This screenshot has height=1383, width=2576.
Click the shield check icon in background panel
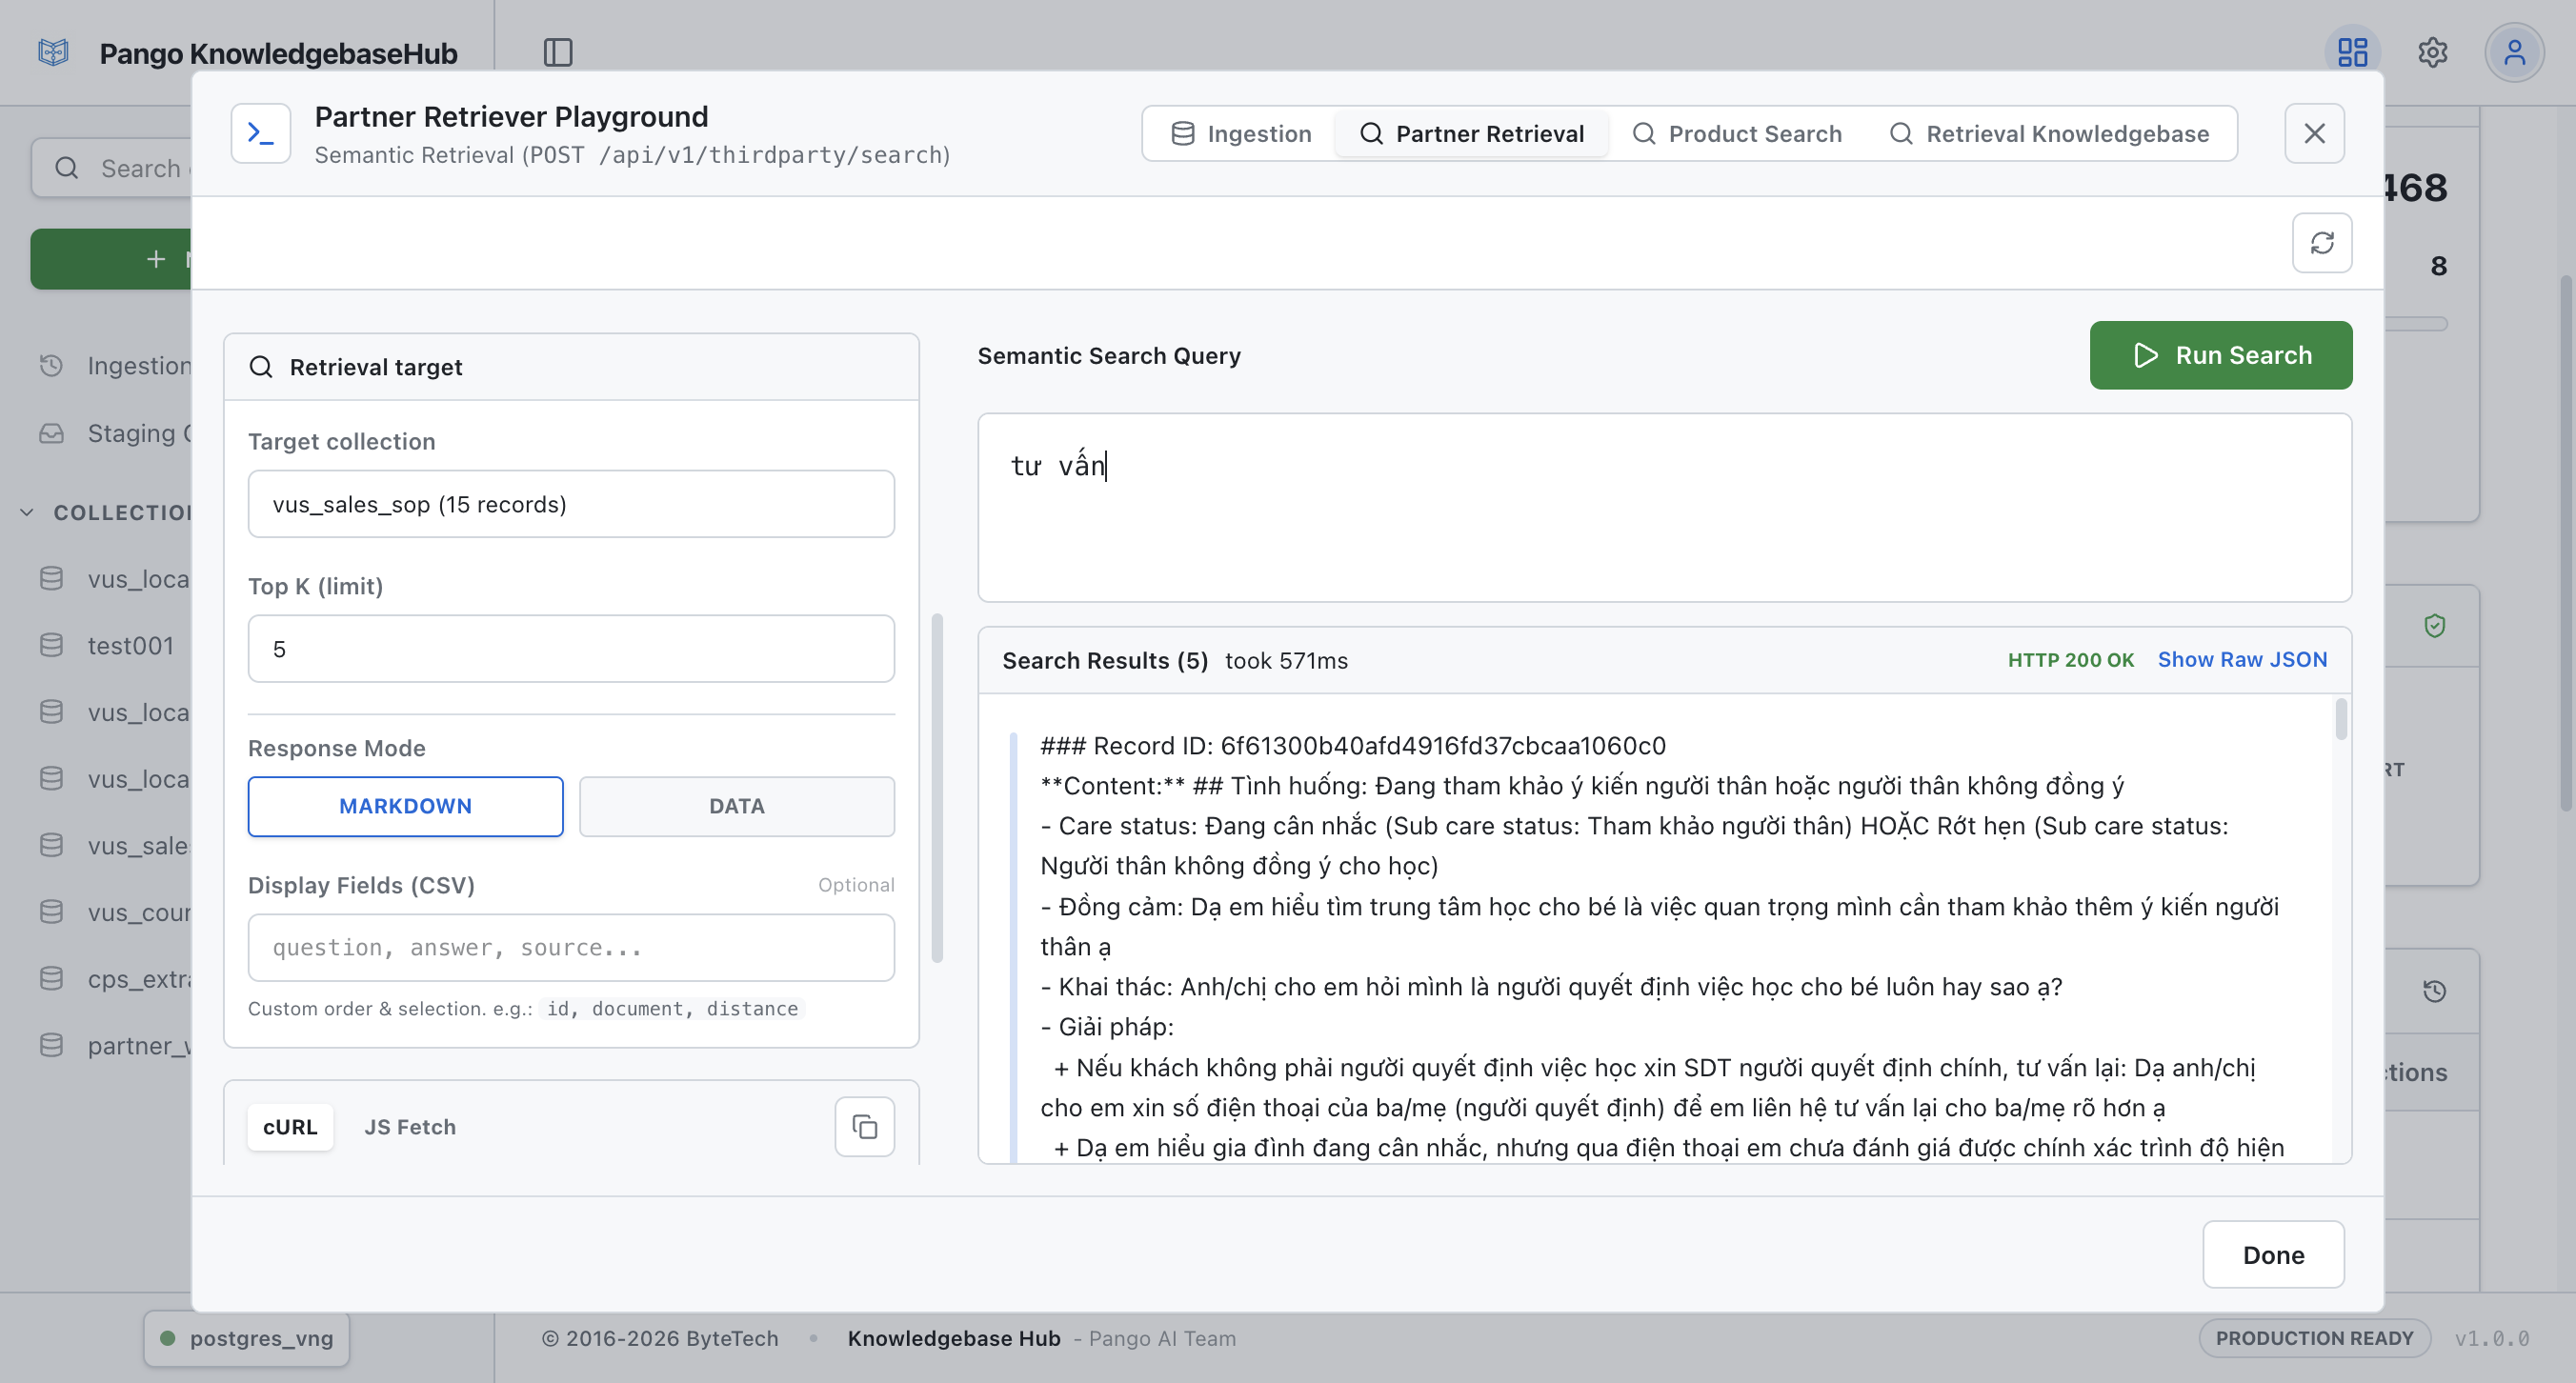point(2435,626)
